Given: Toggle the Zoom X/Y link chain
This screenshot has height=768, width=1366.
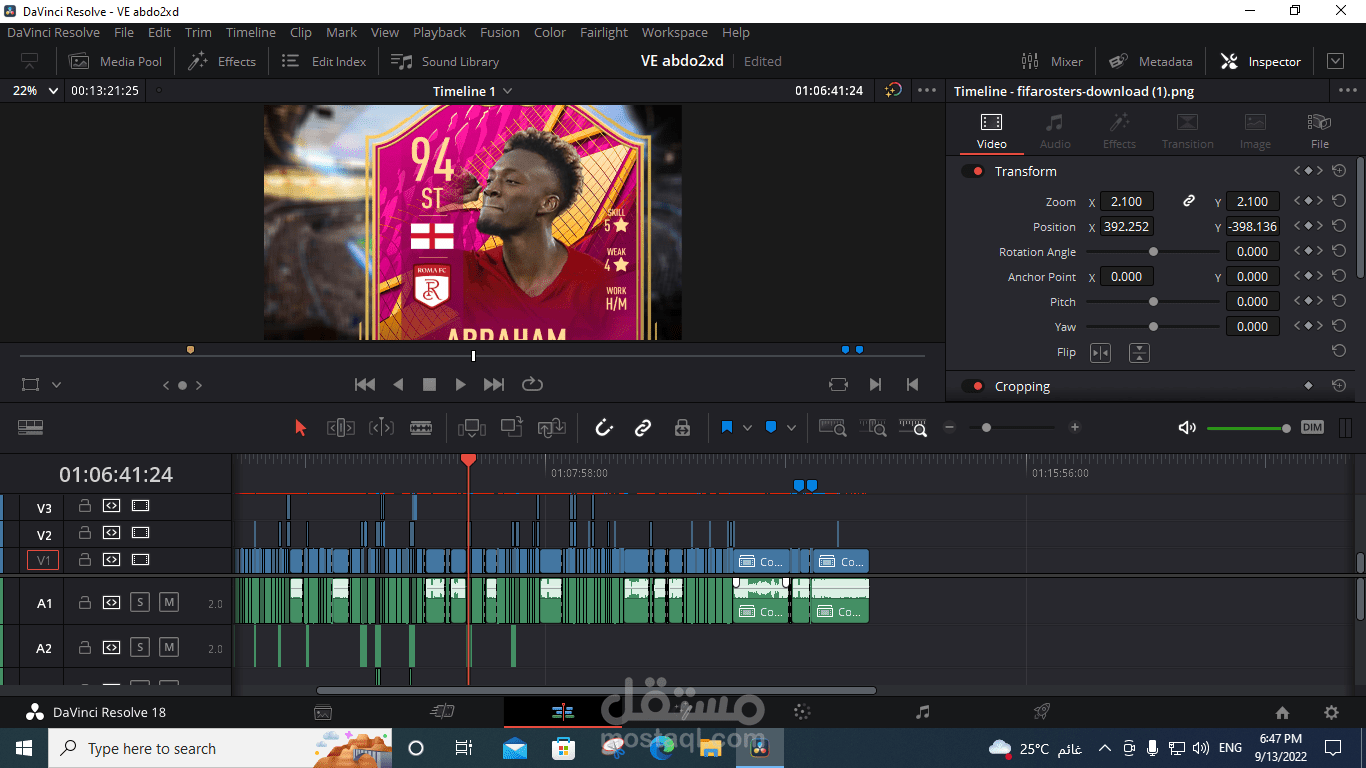Looking at the screenshot, I should tap(1189, 201).
